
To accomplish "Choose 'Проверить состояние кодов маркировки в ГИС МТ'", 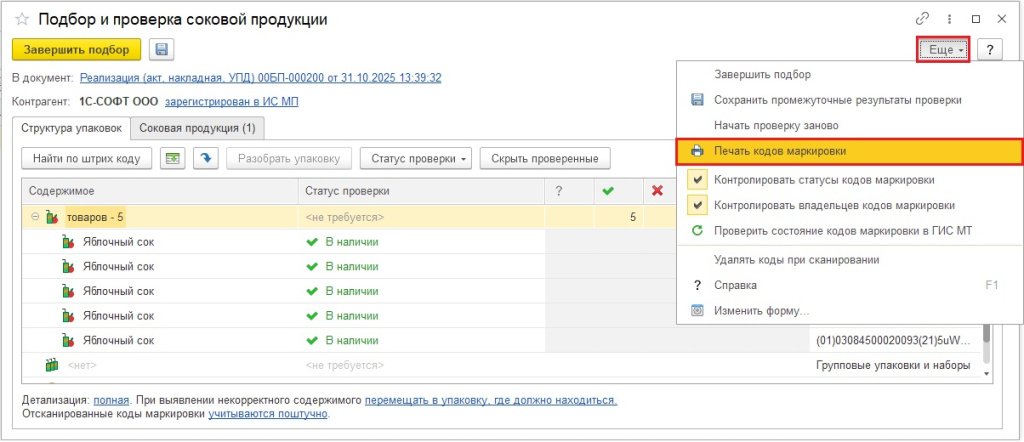I will coord(841,231).
